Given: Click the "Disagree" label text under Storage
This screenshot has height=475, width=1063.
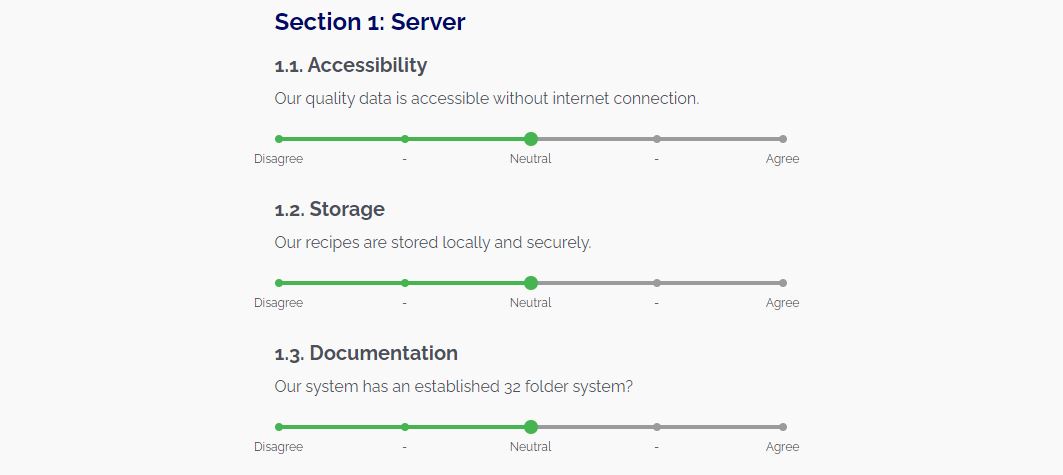Looking at the screenshot, I should (278, 303).
